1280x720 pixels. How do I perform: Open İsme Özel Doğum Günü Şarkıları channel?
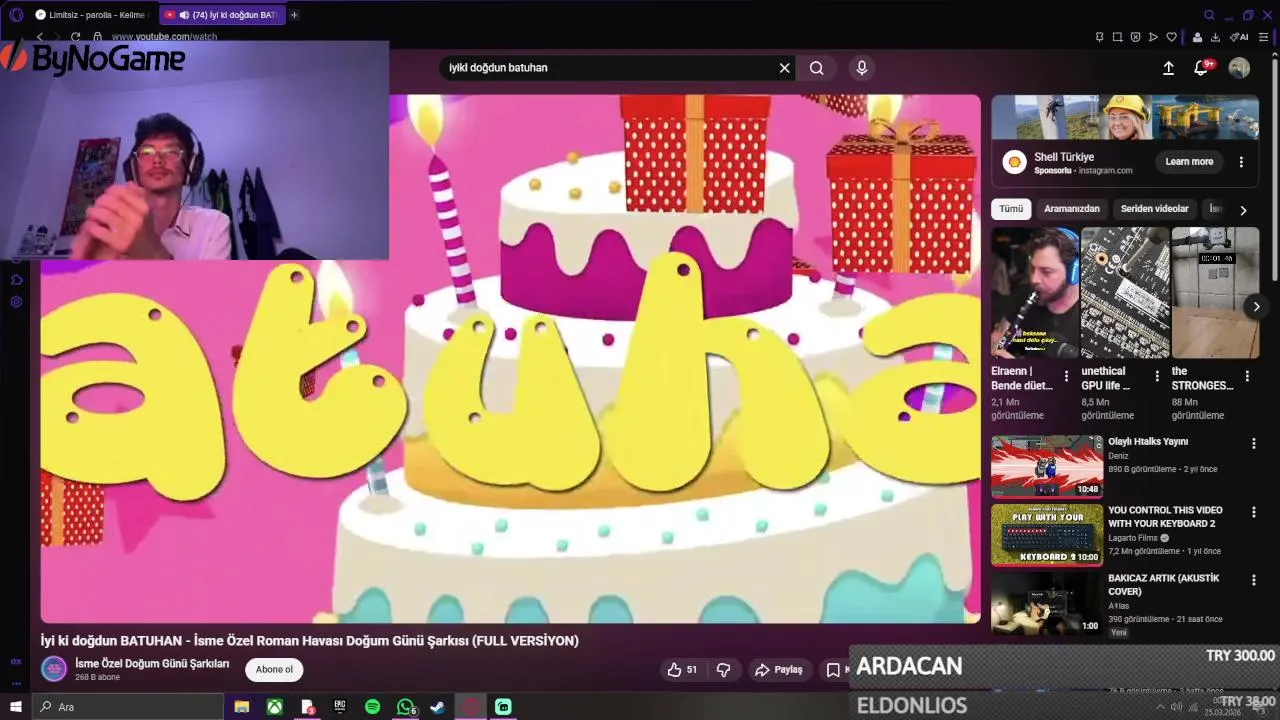pyautogui.click(x=152, y=664)
